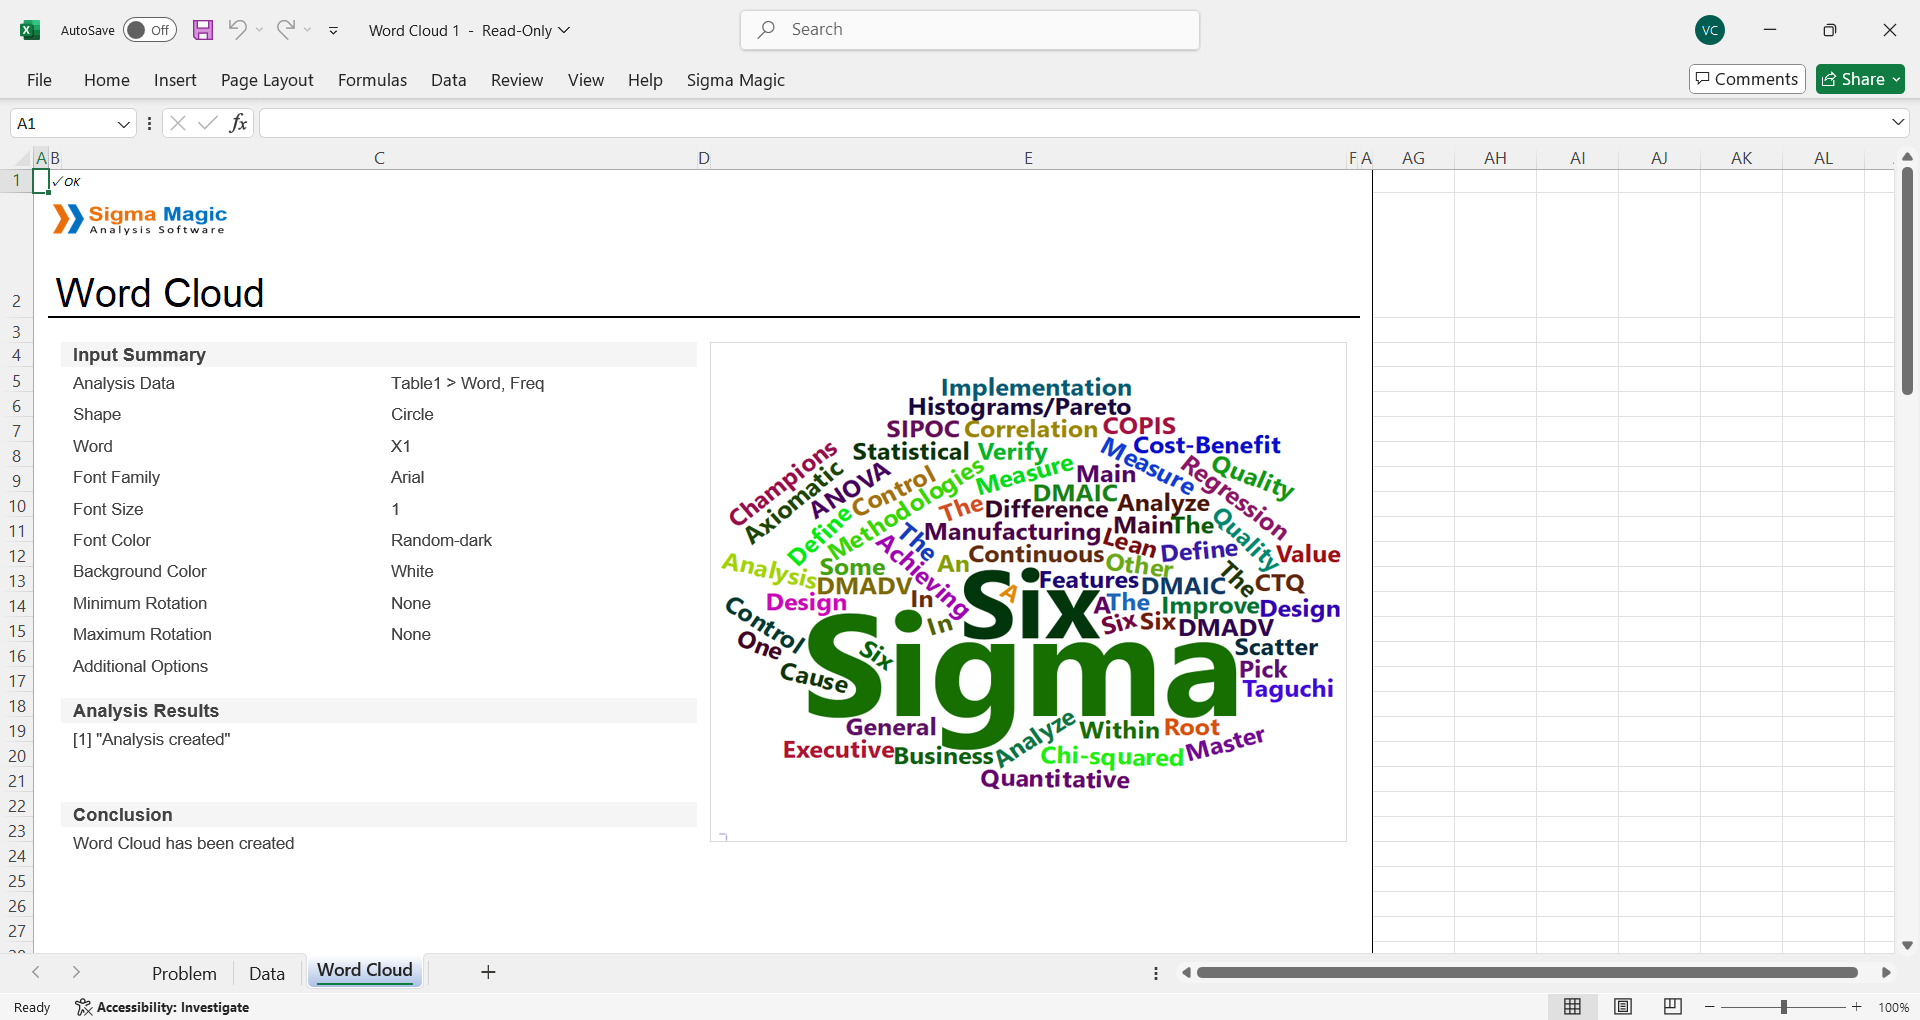1920x1020 pixels.
Task: Click the Comments button
Action: [x=1747, y=79]
